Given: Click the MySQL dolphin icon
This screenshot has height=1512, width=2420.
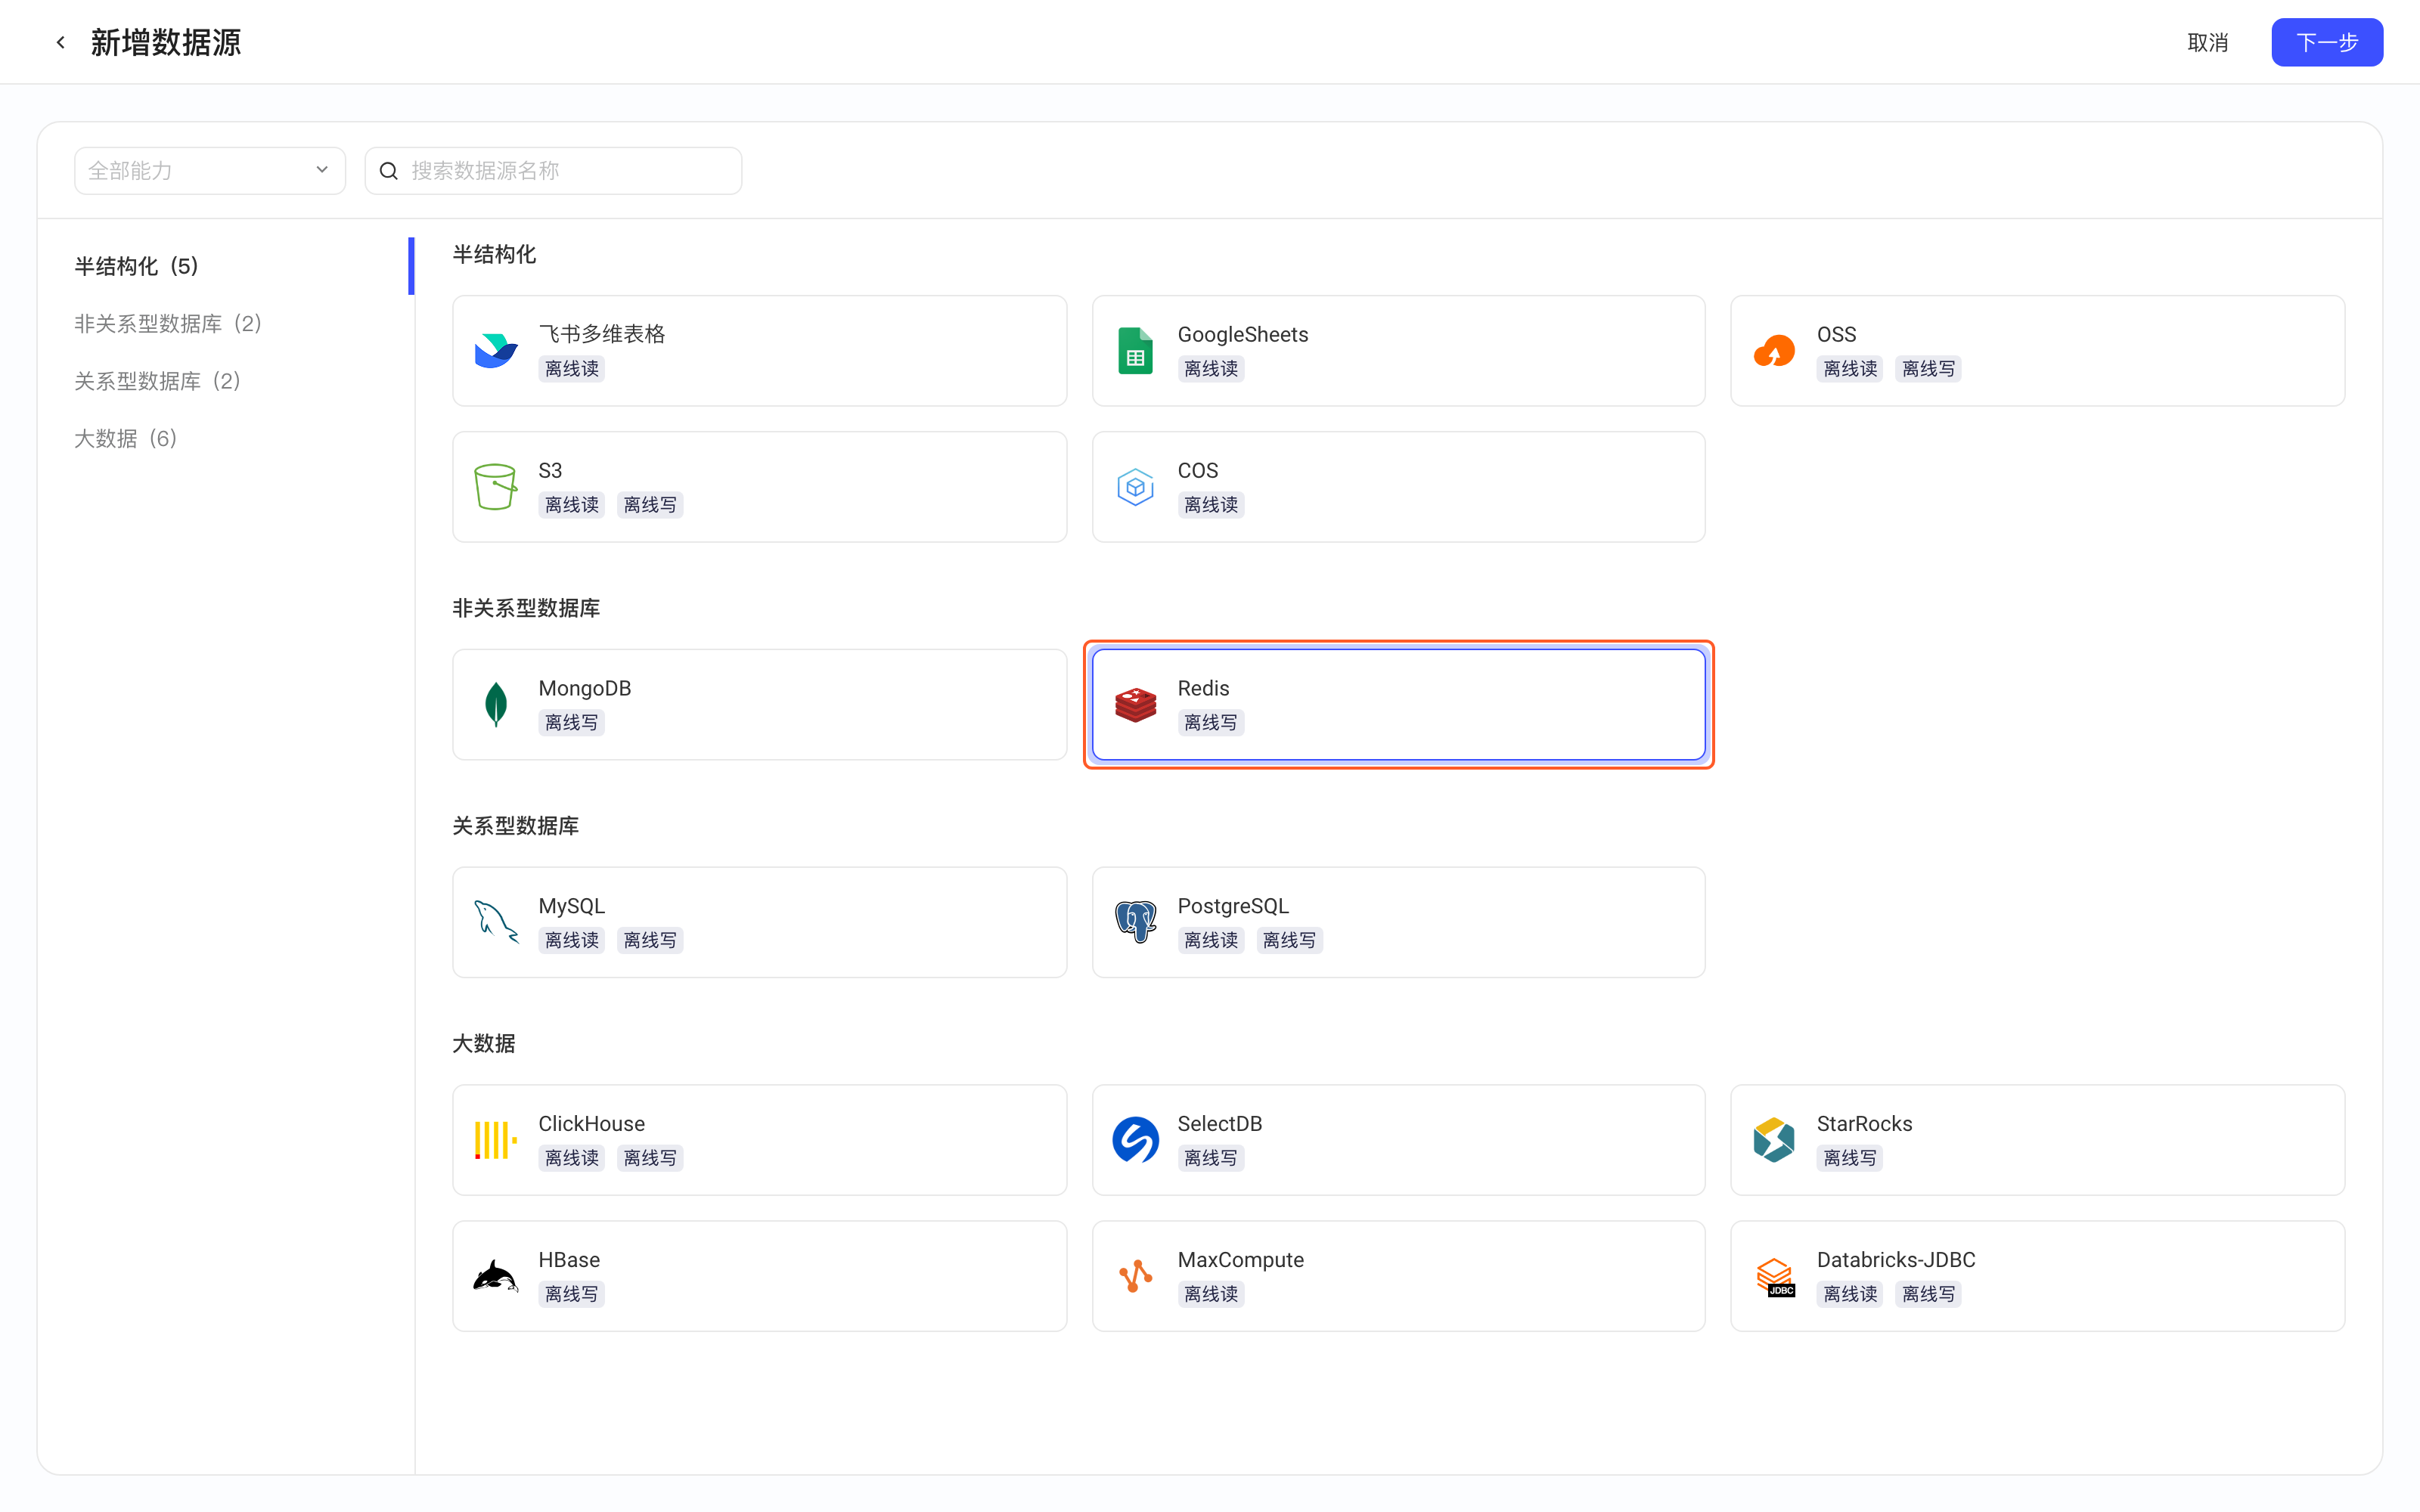Looking at the screenshot, I should [496, 922].
